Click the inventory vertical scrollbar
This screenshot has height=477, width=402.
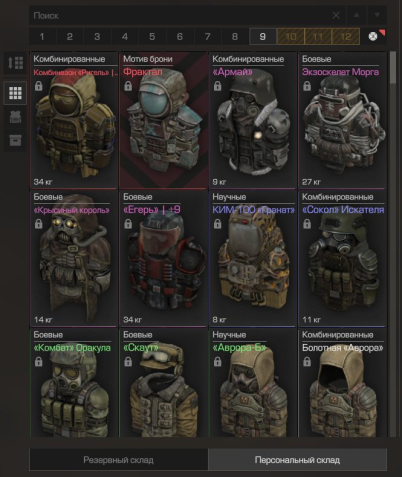pyautogui.click(x=393, y=244)
